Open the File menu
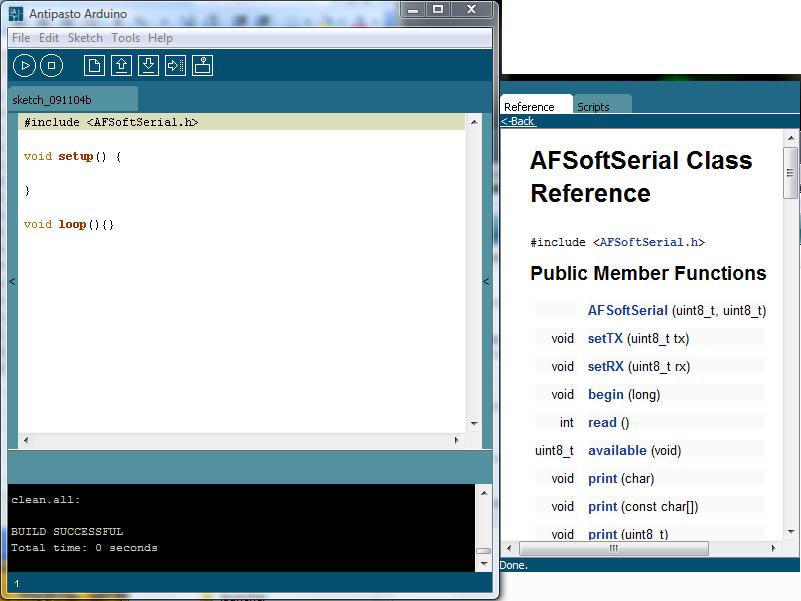 click(21, 38)
